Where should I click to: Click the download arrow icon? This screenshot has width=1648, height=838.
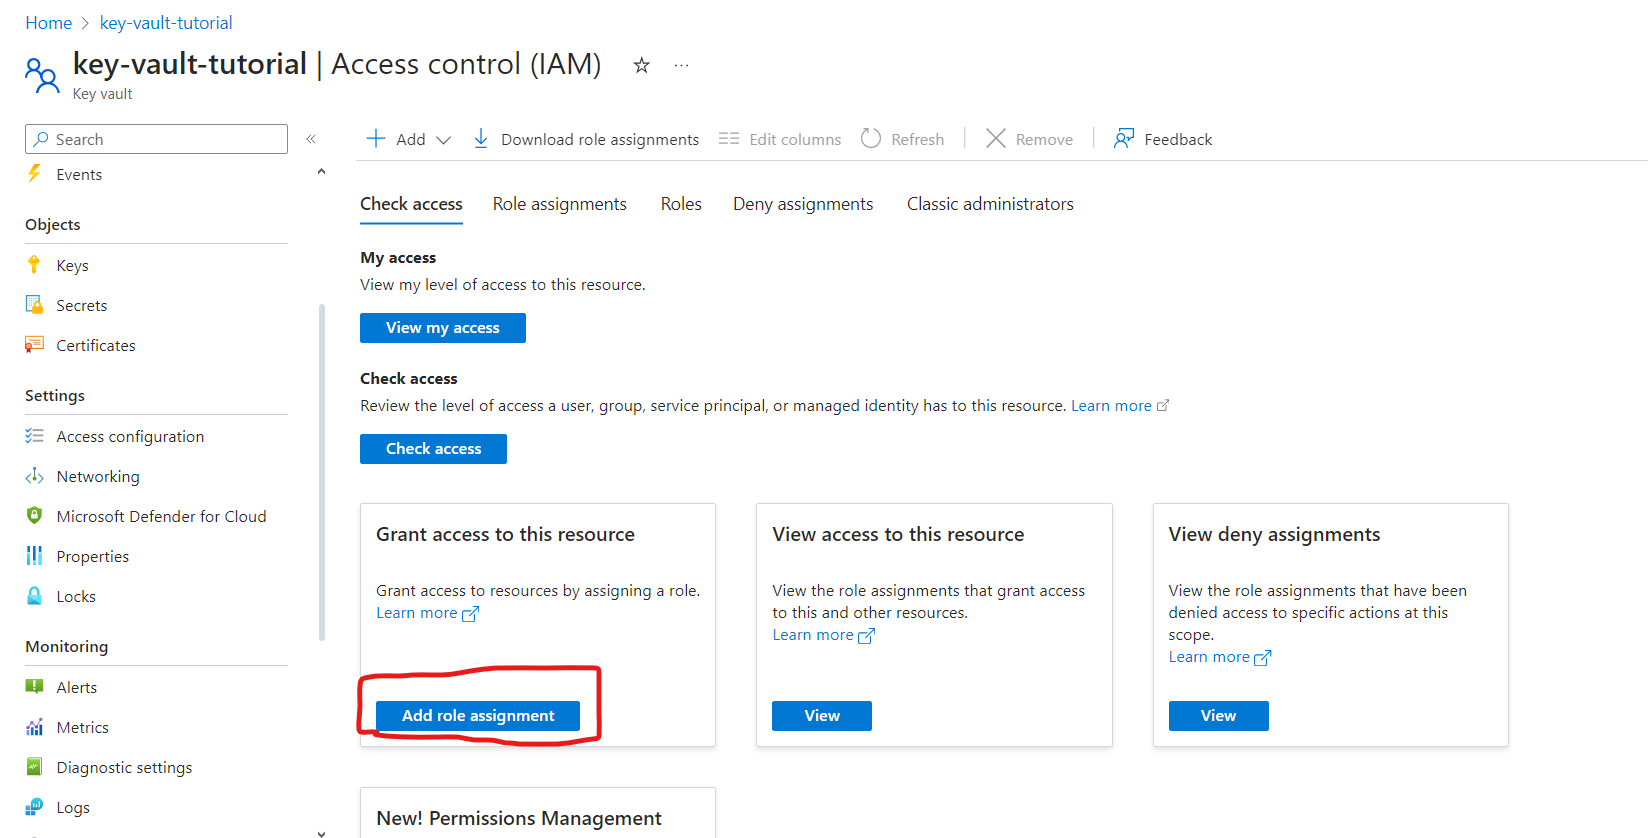(x=481, y=138)
